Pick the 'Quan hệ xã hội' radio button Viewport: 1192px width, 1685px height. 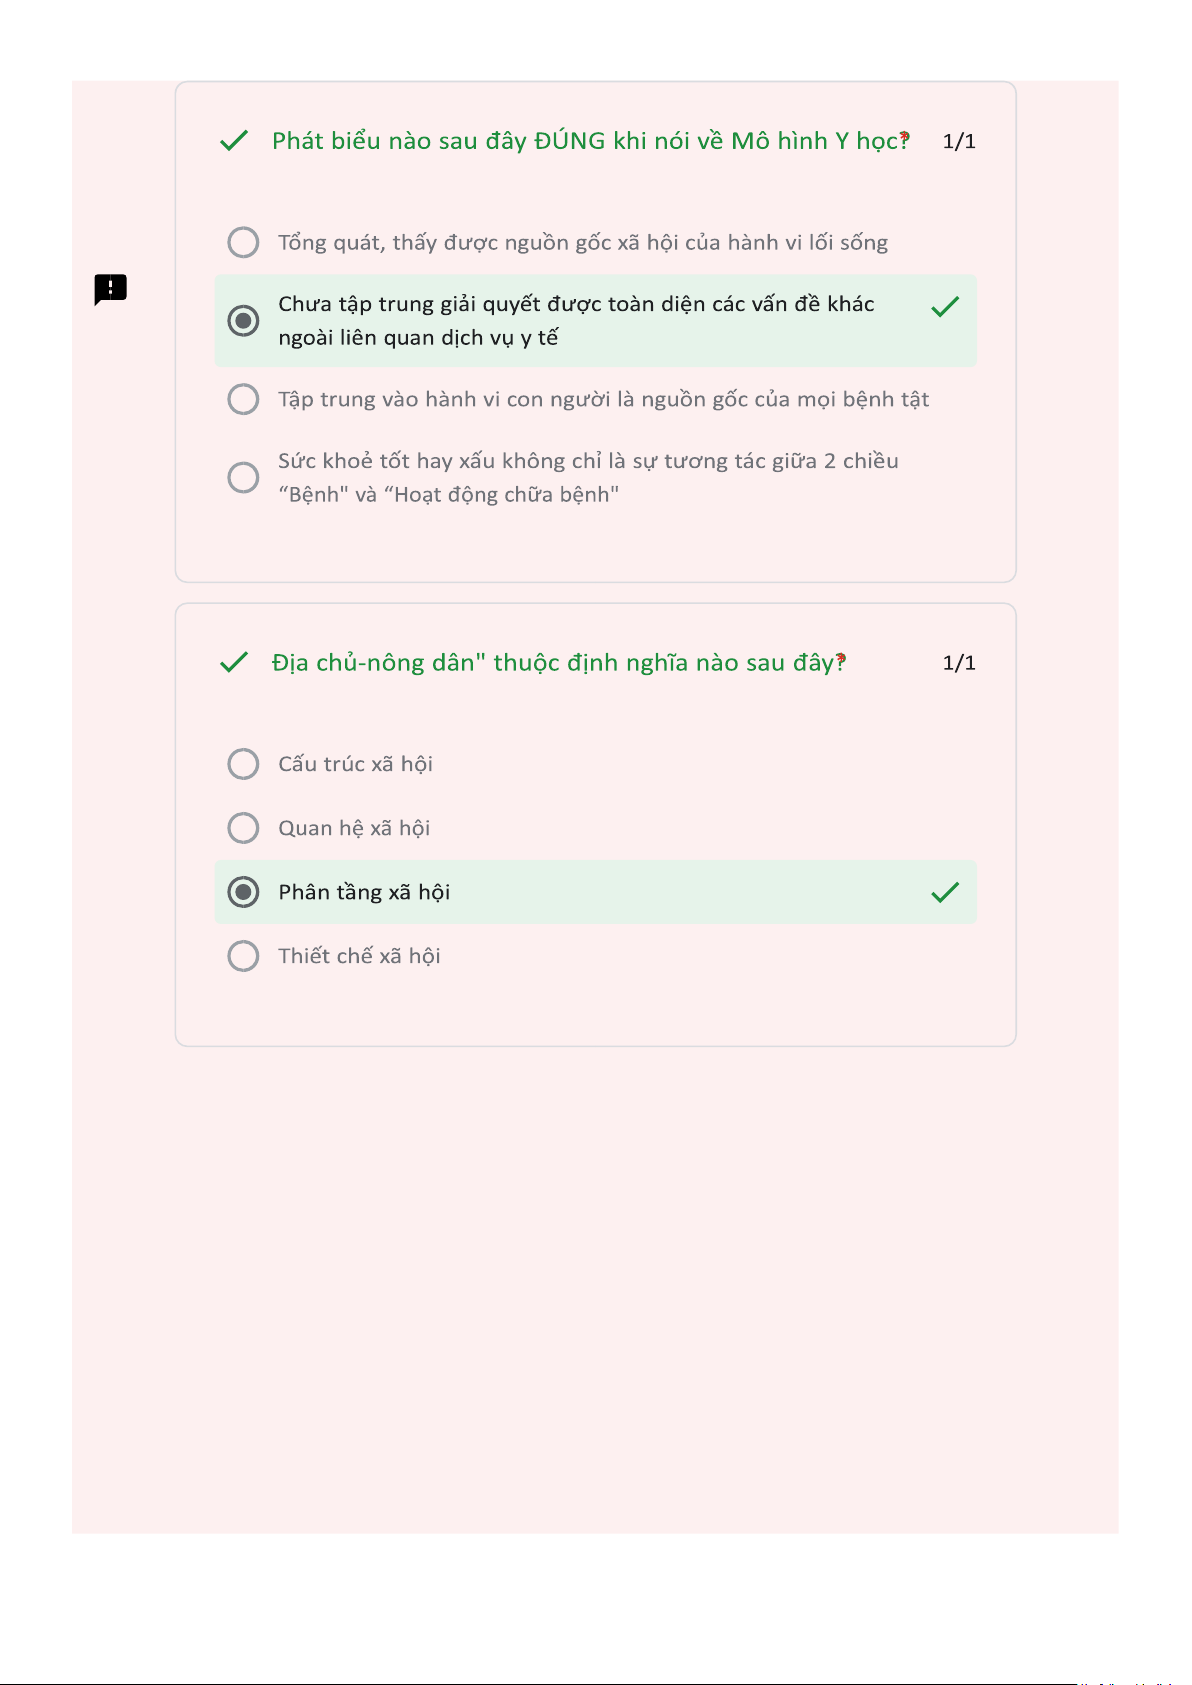243,828
